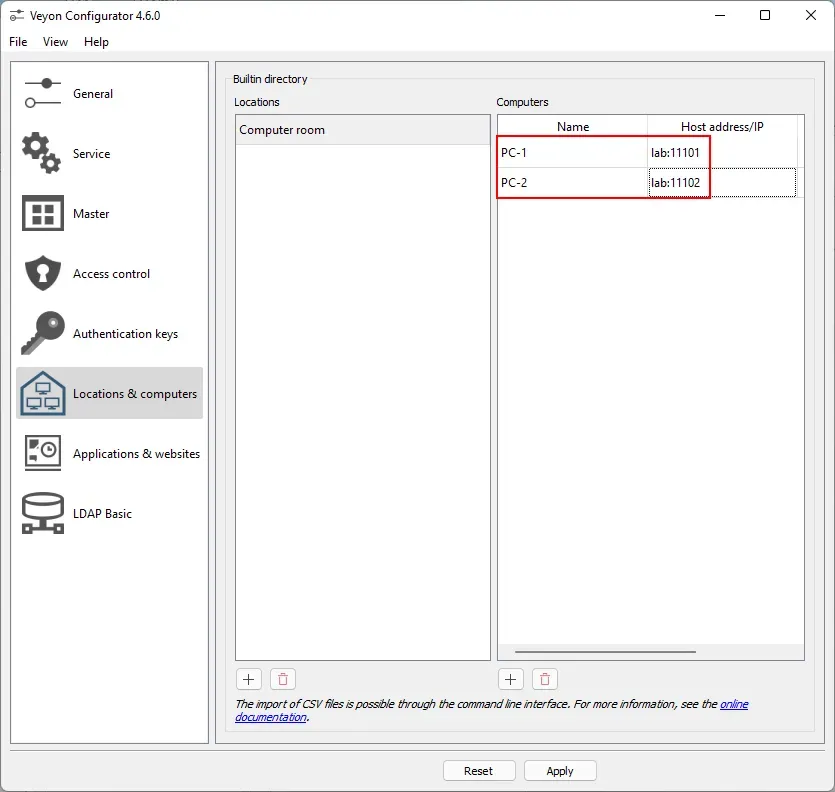Add a new location with plus button
The width and height of the screenshot is (835, 792).
[x=249, y=679]
